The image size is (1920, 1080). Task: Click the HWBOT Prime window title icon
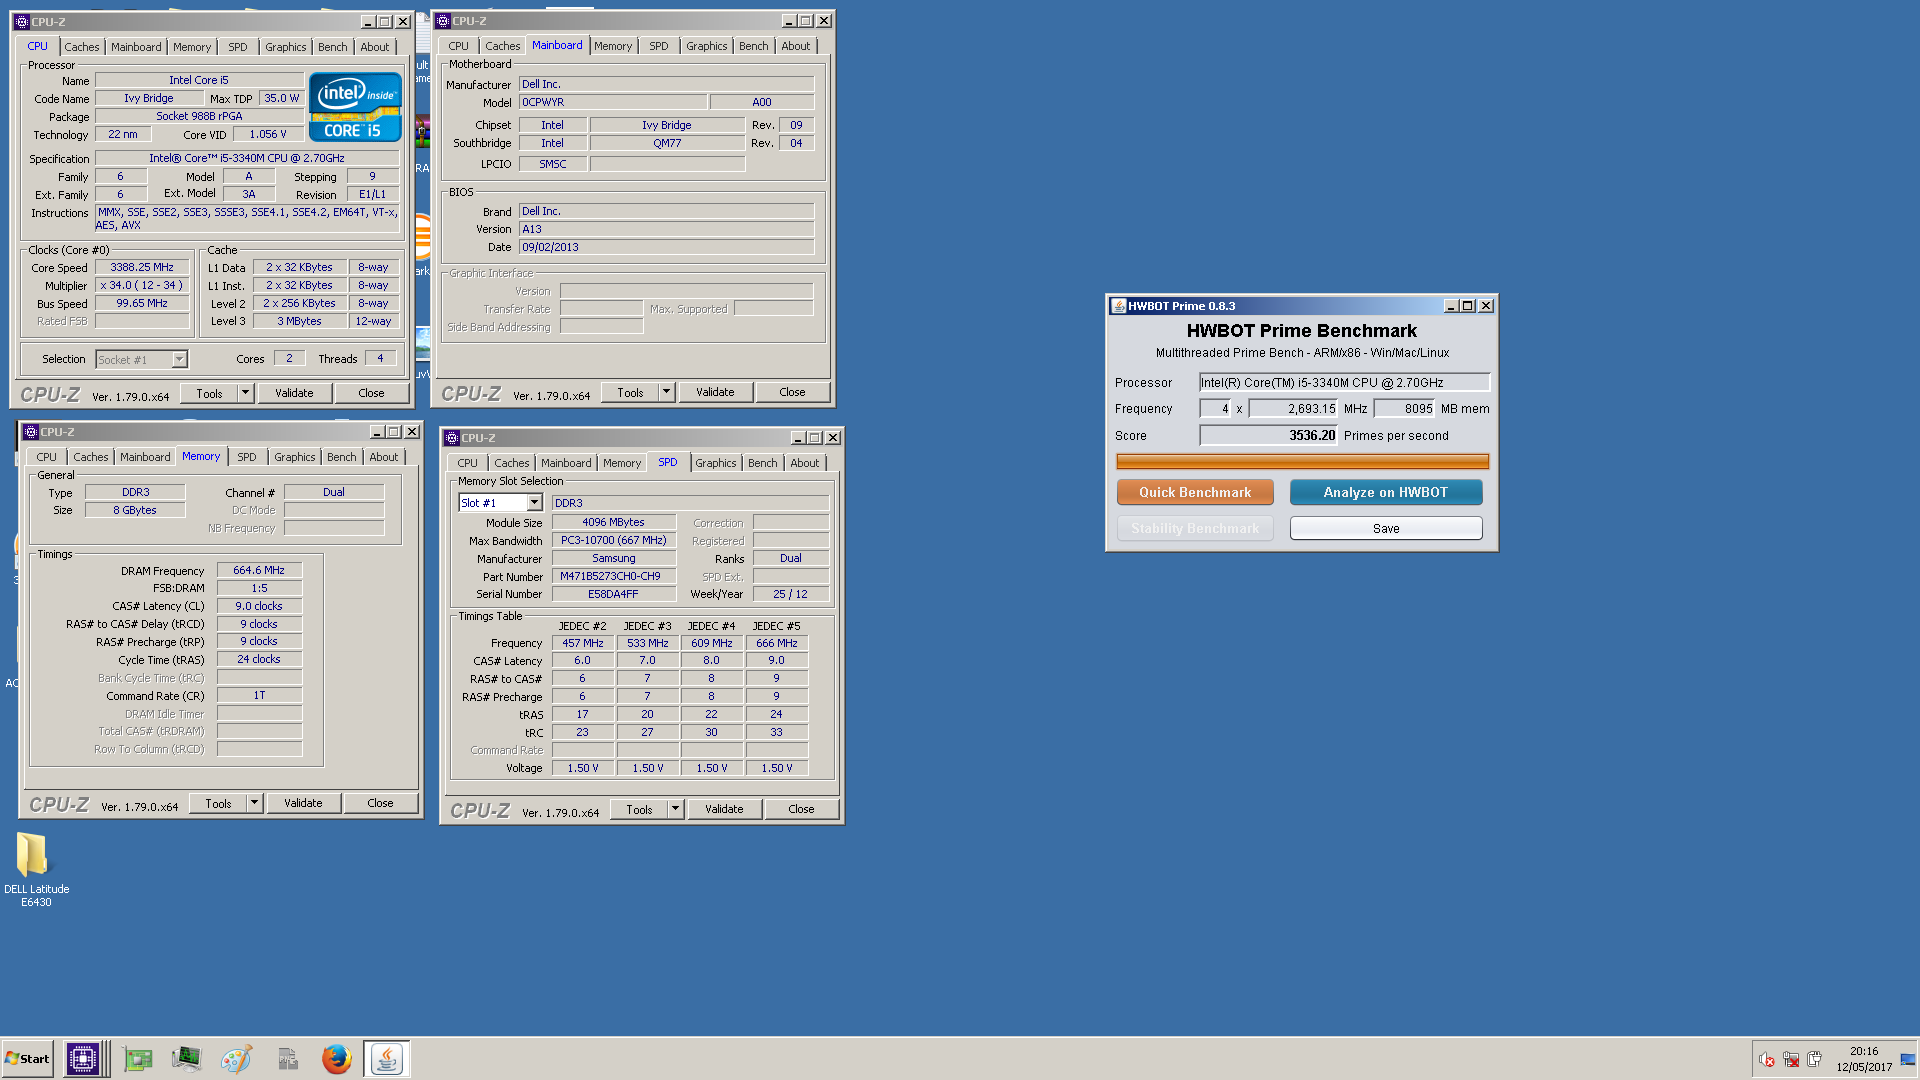1119,306
